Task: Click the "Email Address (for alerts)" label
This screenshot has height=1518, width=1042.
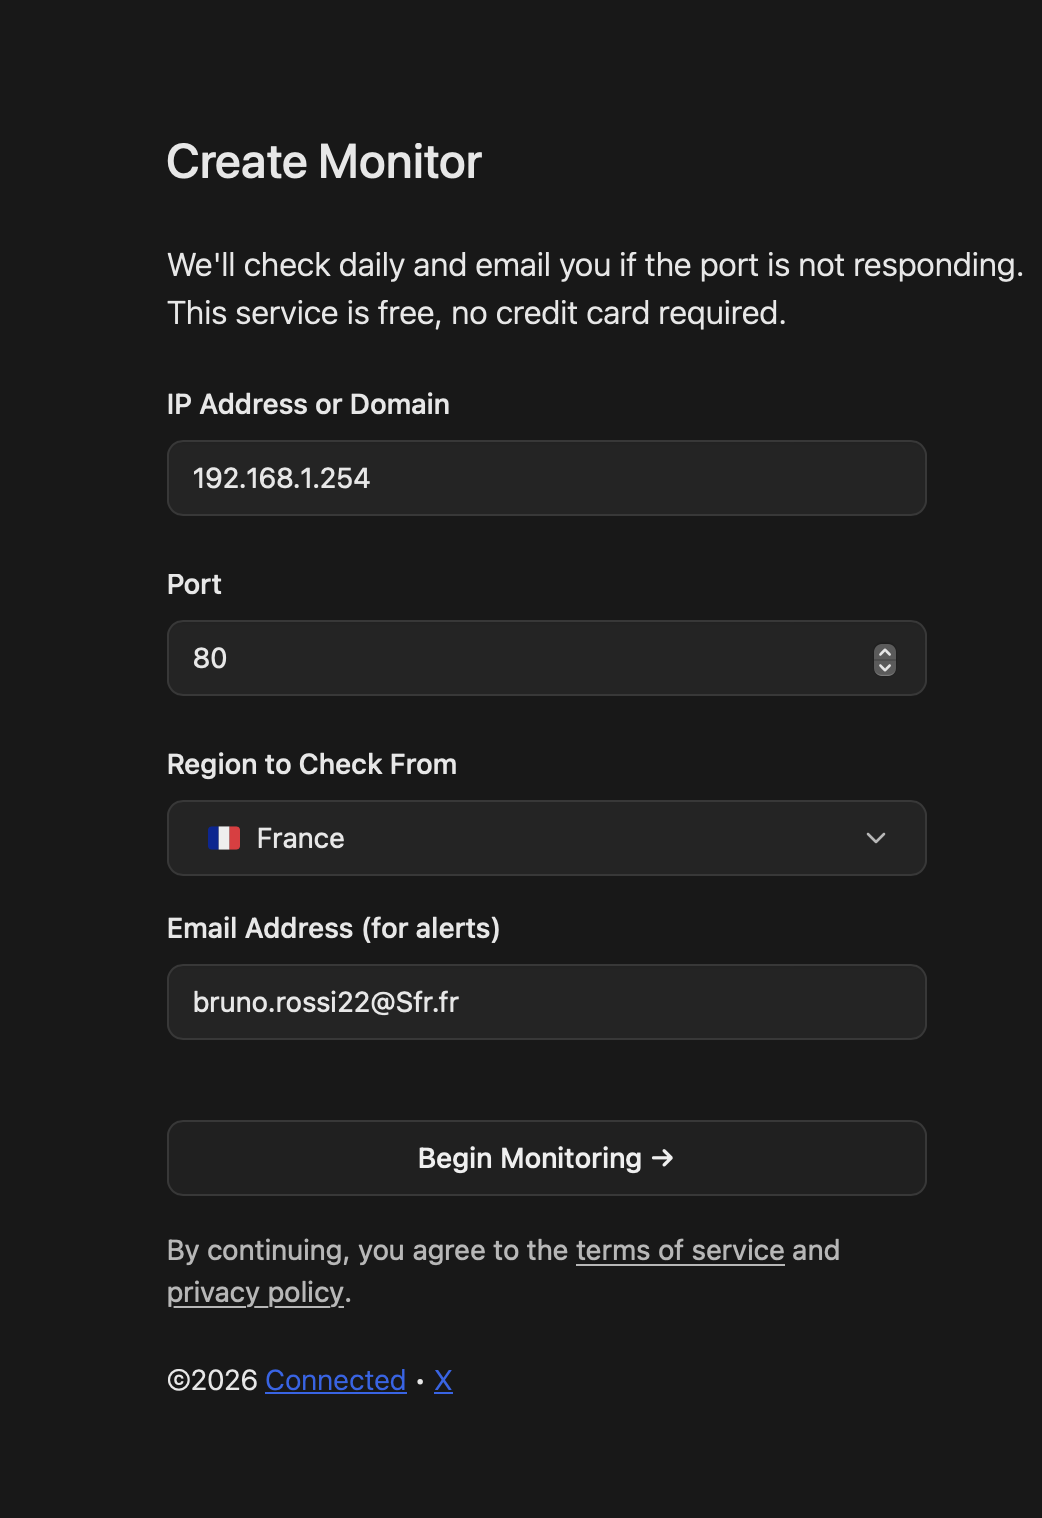Action: (x=333, y=928)
